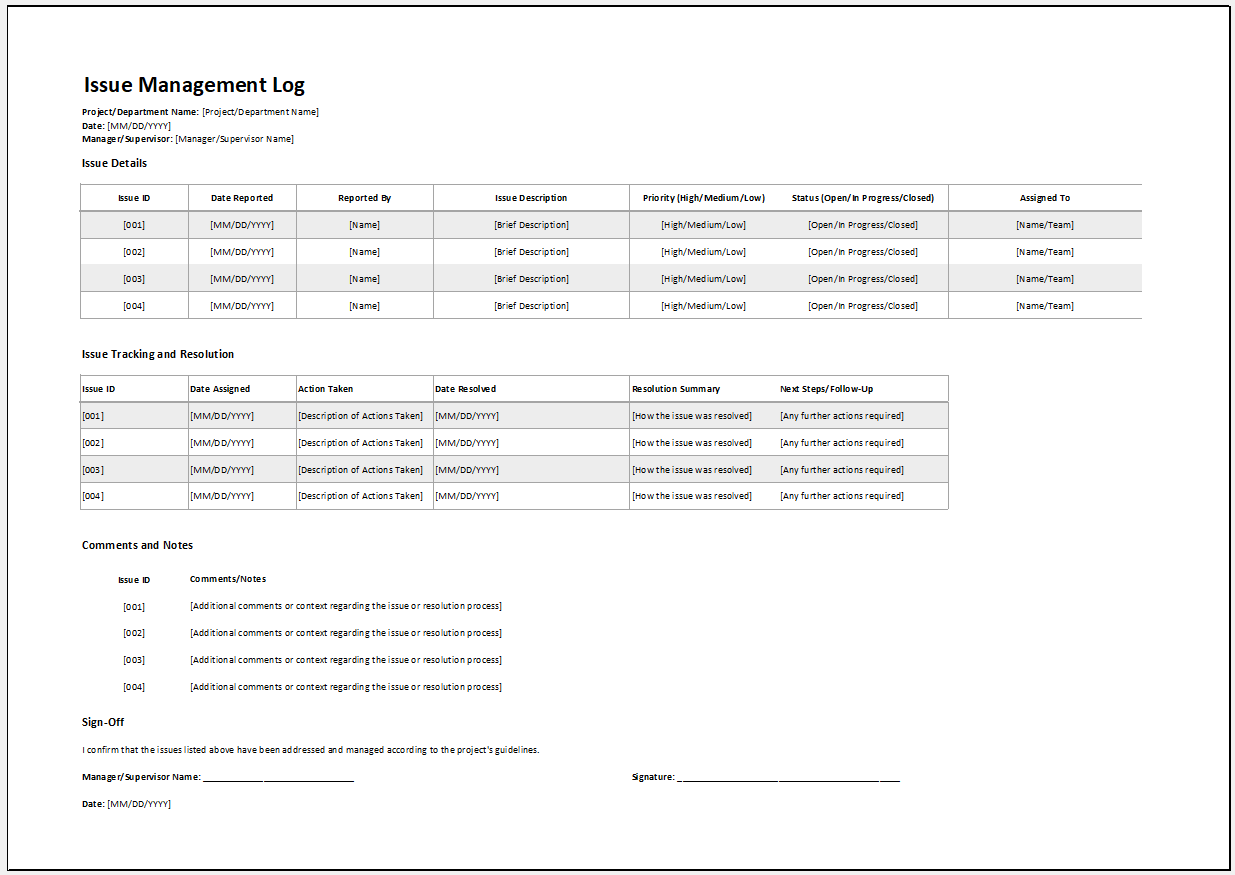Click the Resolution Summary header cell
Screen dimensions: 1235x875
[704, 389]
